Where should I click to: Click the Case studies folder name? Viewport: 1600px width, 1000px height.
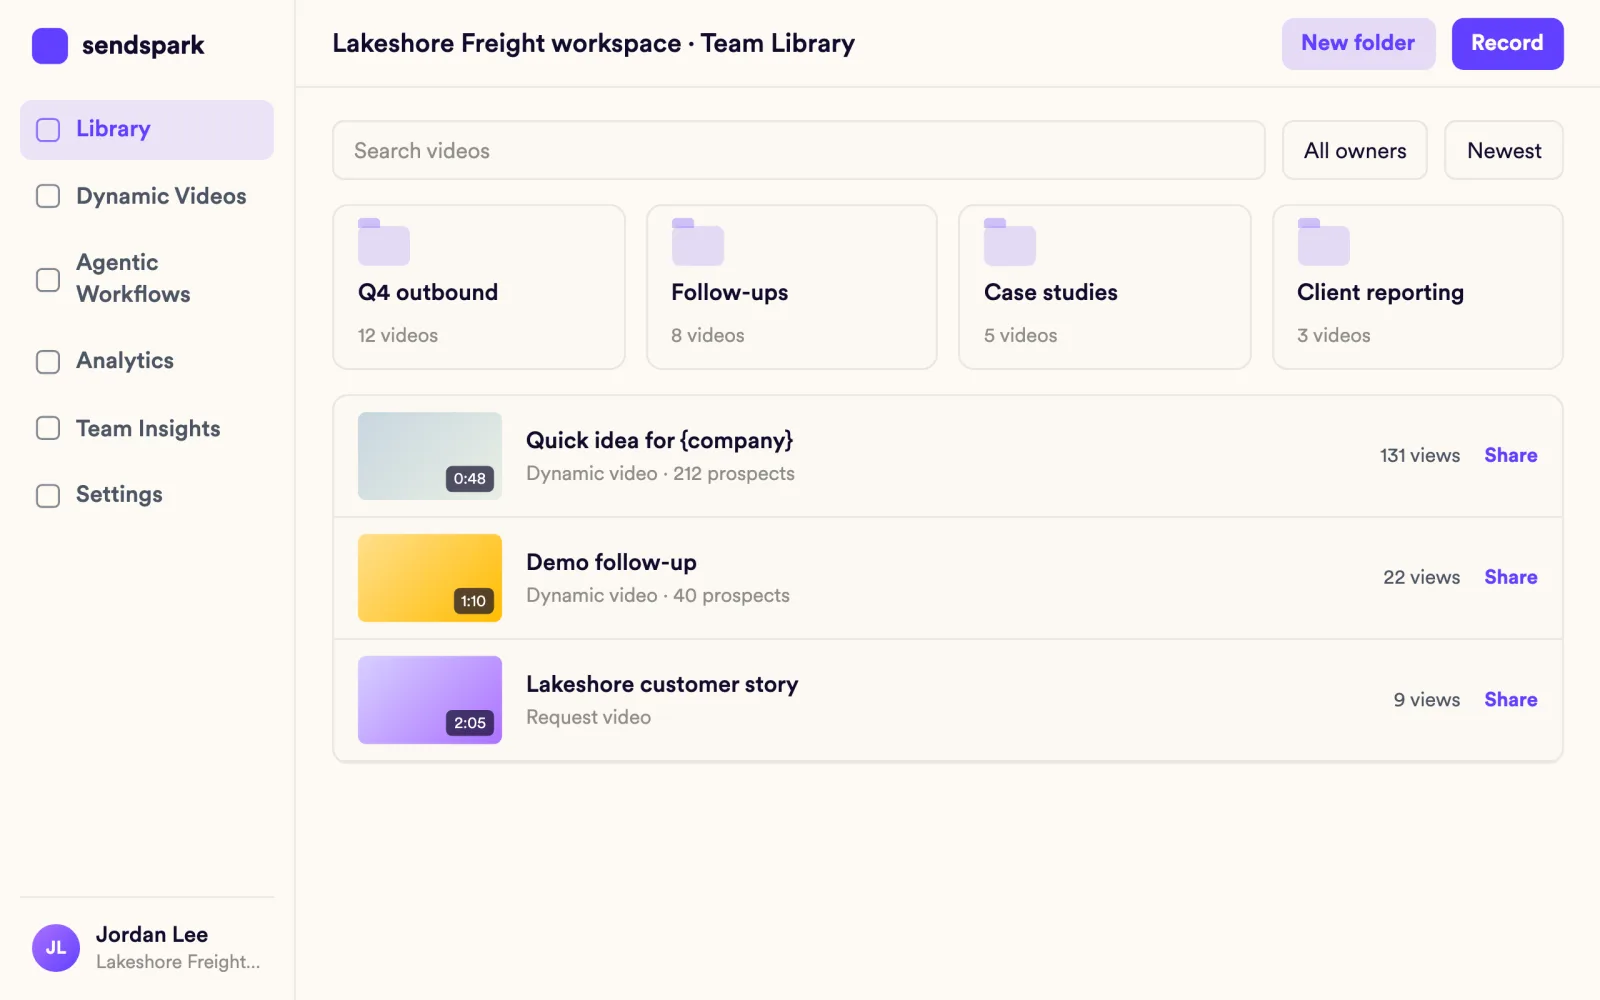(x=1050, y=292)
